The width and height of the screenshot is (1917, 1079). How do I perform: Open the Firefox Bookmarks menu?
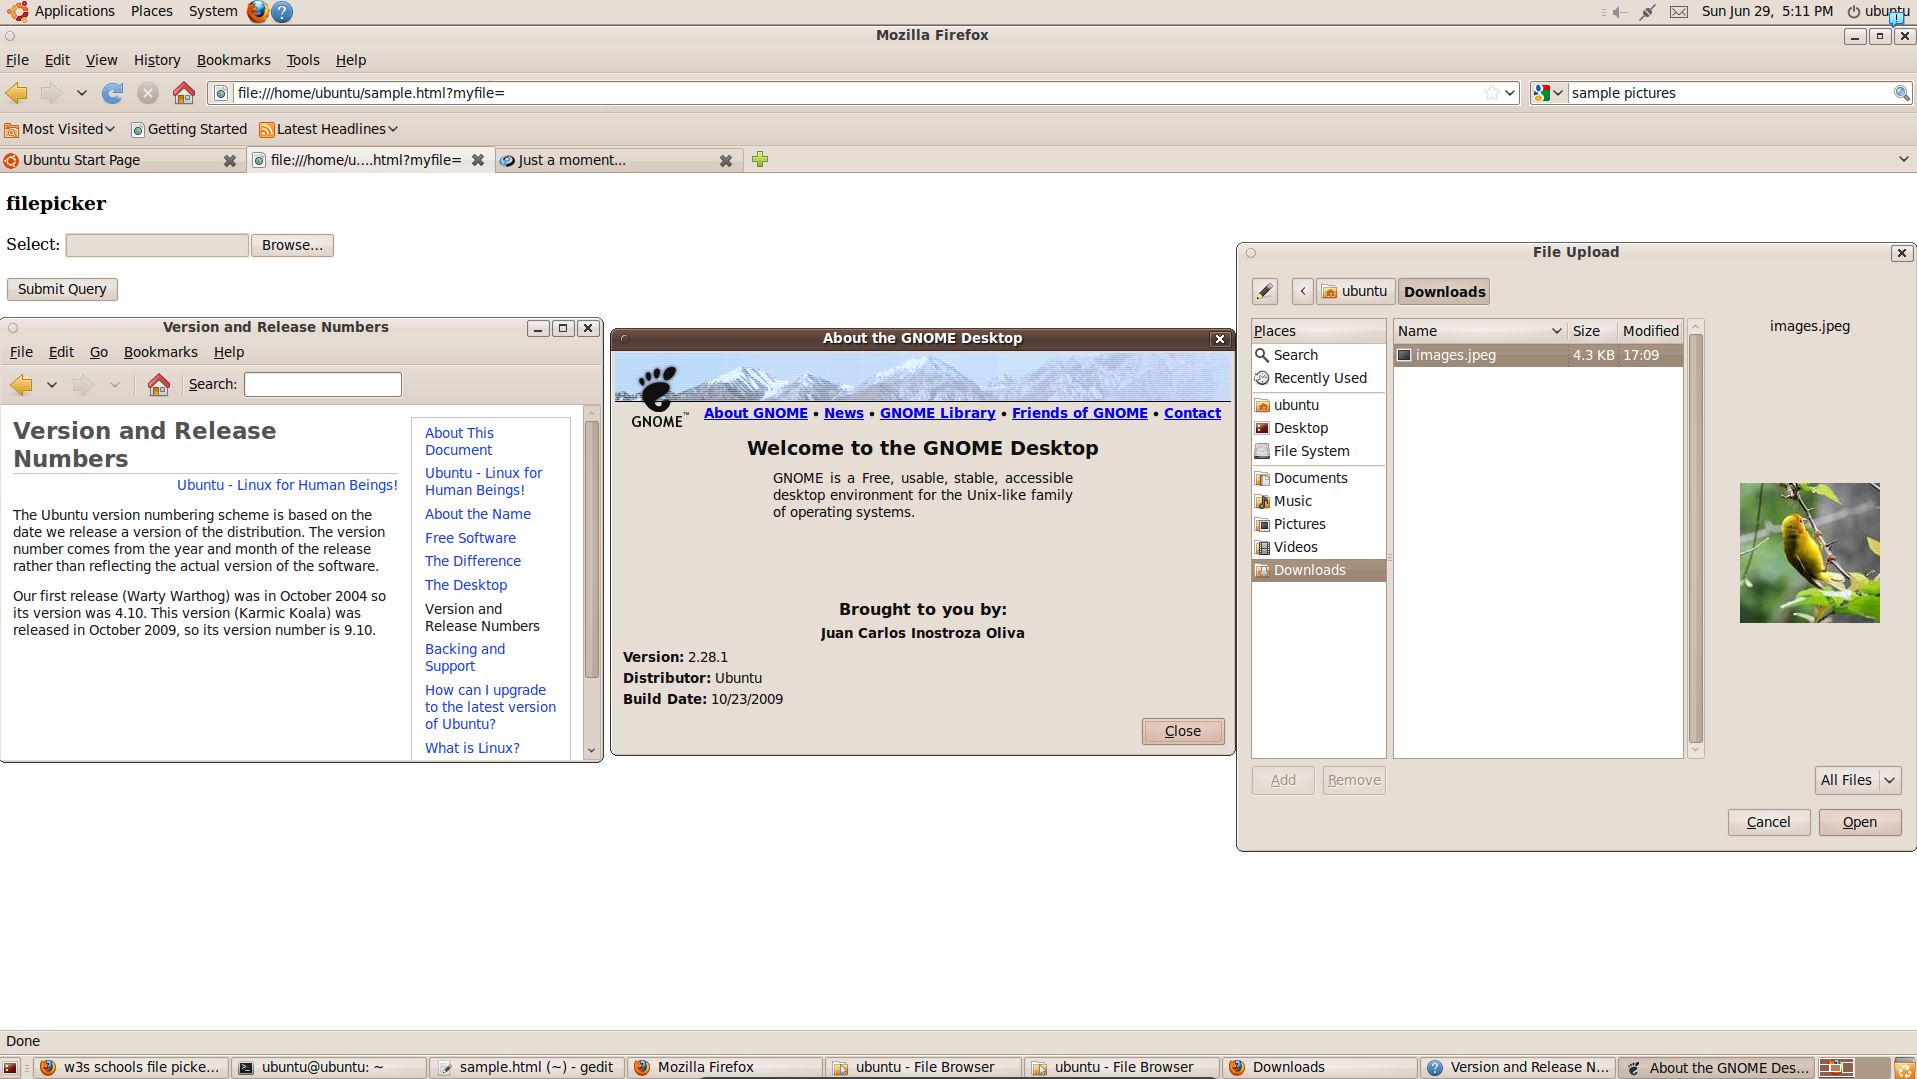point(233,60)
